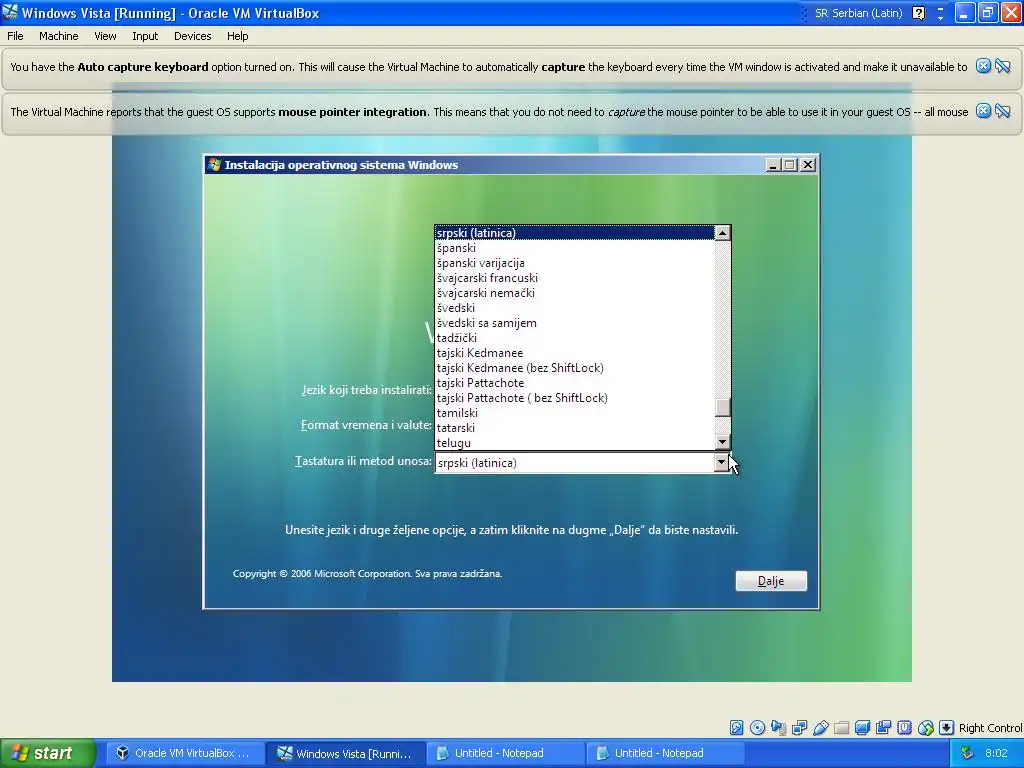Screen dimensions: 1024x768
Task: Select tadžički keyboard layout
Action: point(575,338)
